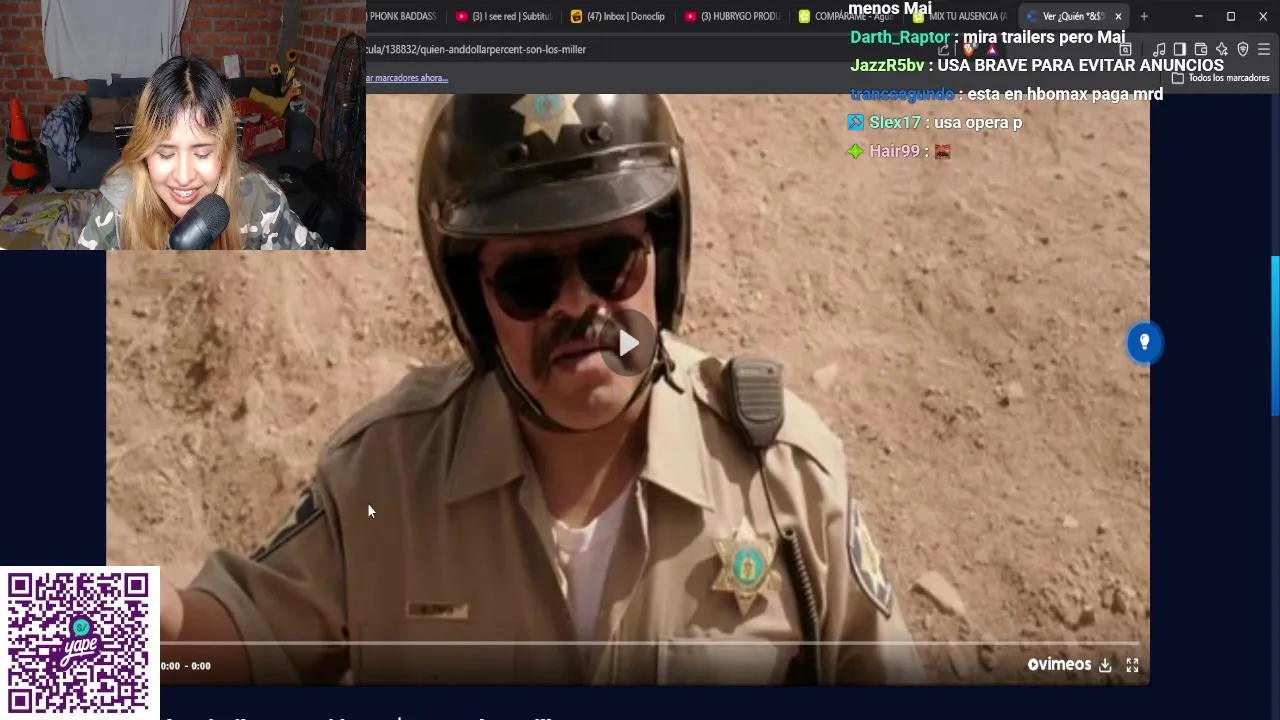This screenshot has width=1280, height=720.
Task: Open a new browser tab
Action: (x=1144, y=16)
